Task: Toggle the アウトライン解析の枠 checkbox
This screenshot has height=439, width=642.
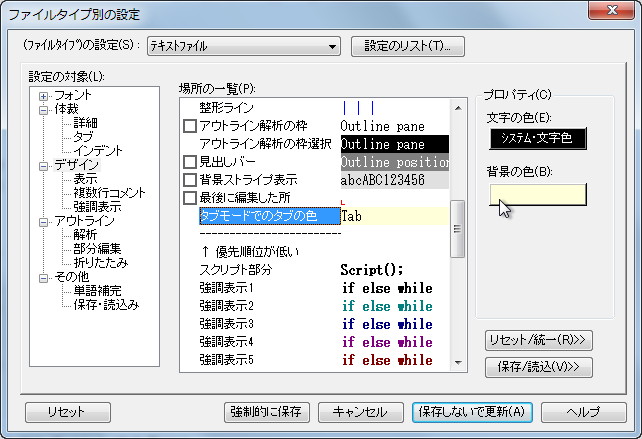Action: 190,126
